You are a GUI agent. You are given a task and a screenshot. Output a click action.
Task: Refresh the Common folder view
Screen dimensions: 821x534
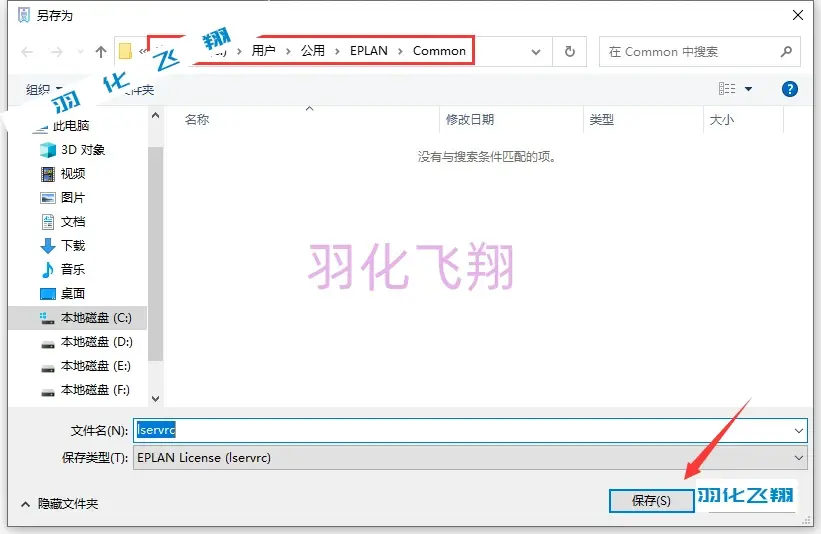pyautogui.click(x=570, y=51)
